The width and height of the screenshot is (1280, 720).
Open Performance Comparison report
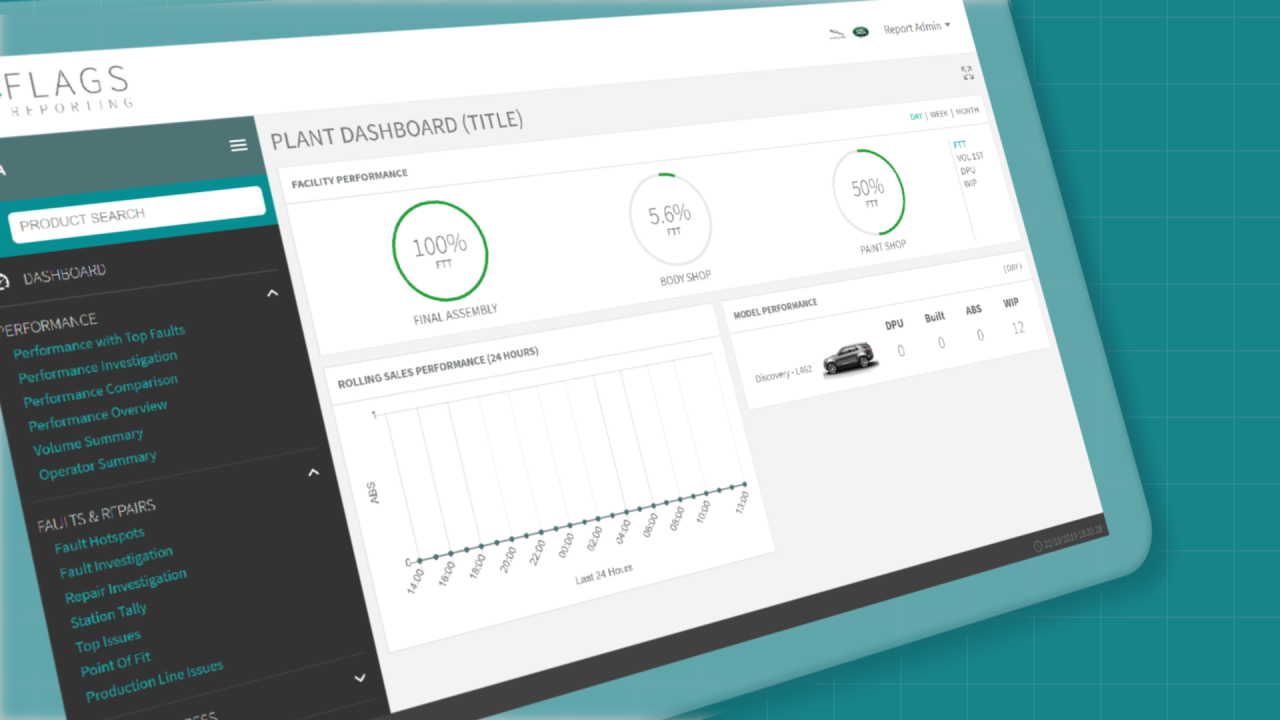(101, 392)
